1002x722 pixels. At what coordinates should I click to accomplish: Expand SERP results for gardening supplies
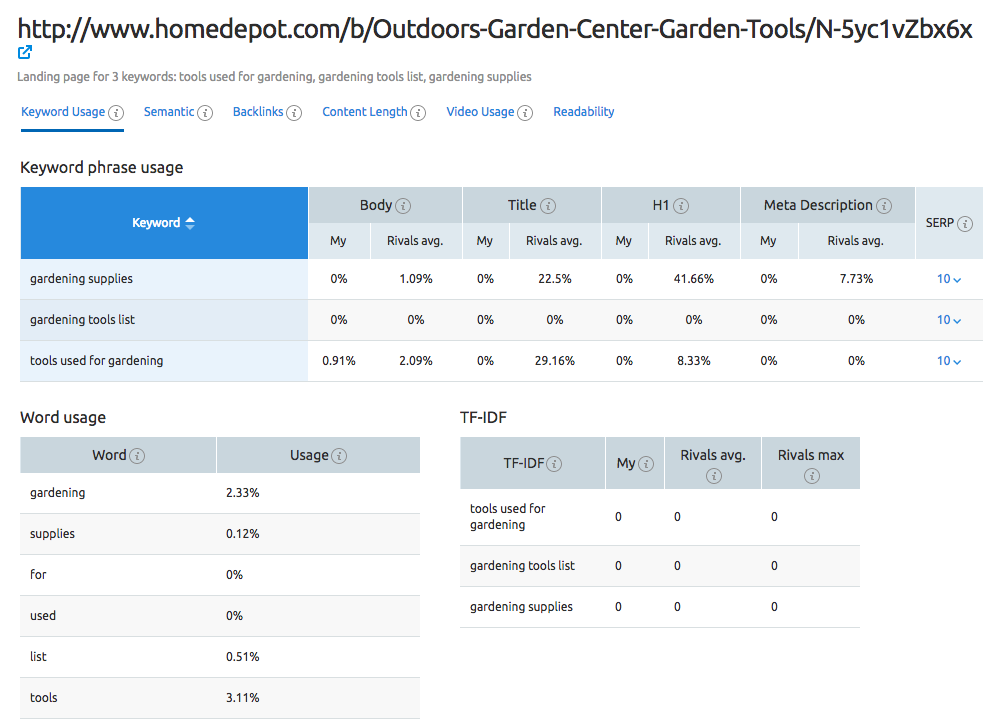[948, 278]
